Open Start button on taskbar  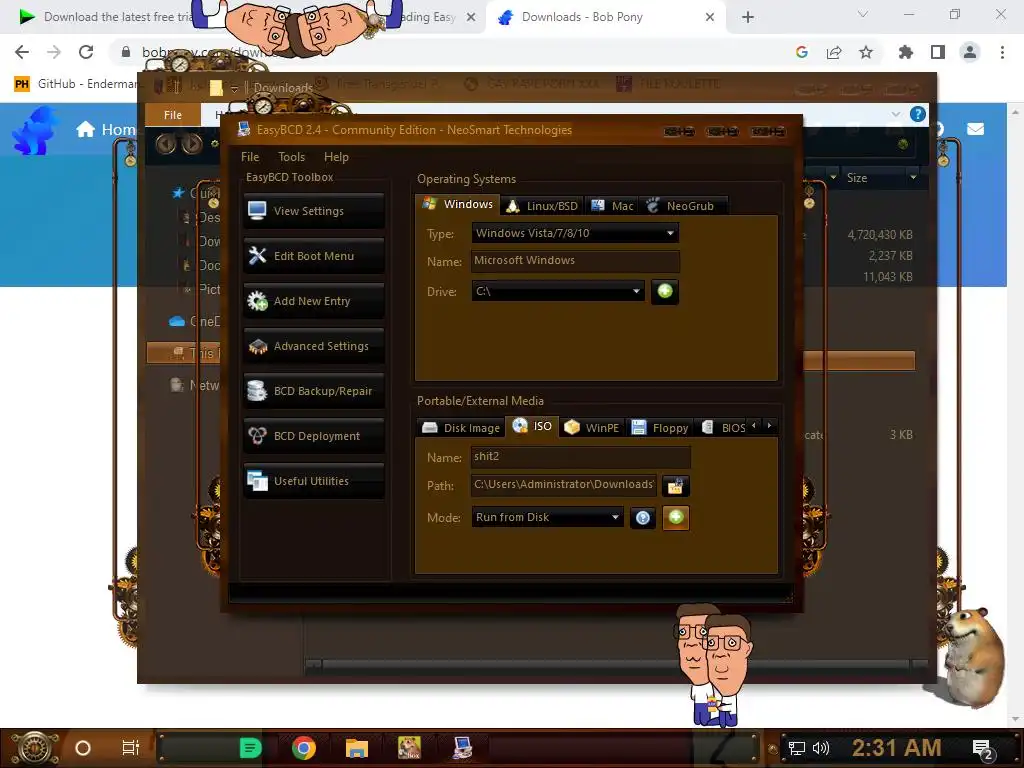(34, 748)
